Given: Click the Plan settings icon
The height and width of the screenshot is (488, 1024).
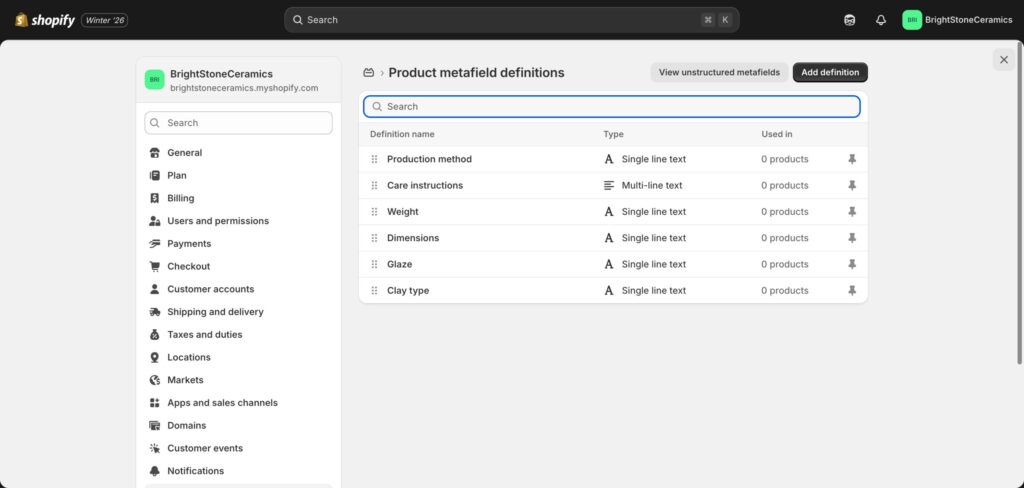Looking at the screenshot, I should [x=155, y=176].
